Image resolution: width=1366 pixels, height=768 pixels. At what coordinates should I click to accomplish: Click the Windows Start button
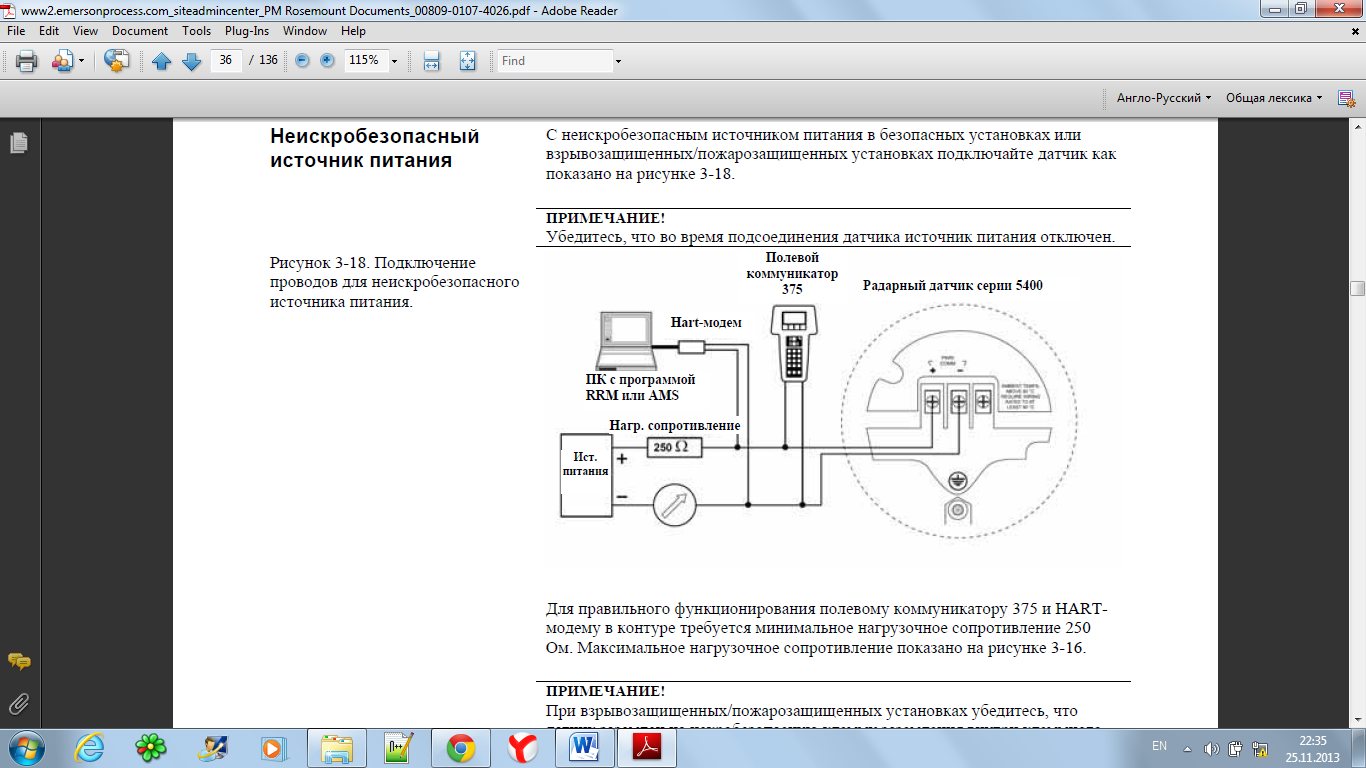pos(27,747)
